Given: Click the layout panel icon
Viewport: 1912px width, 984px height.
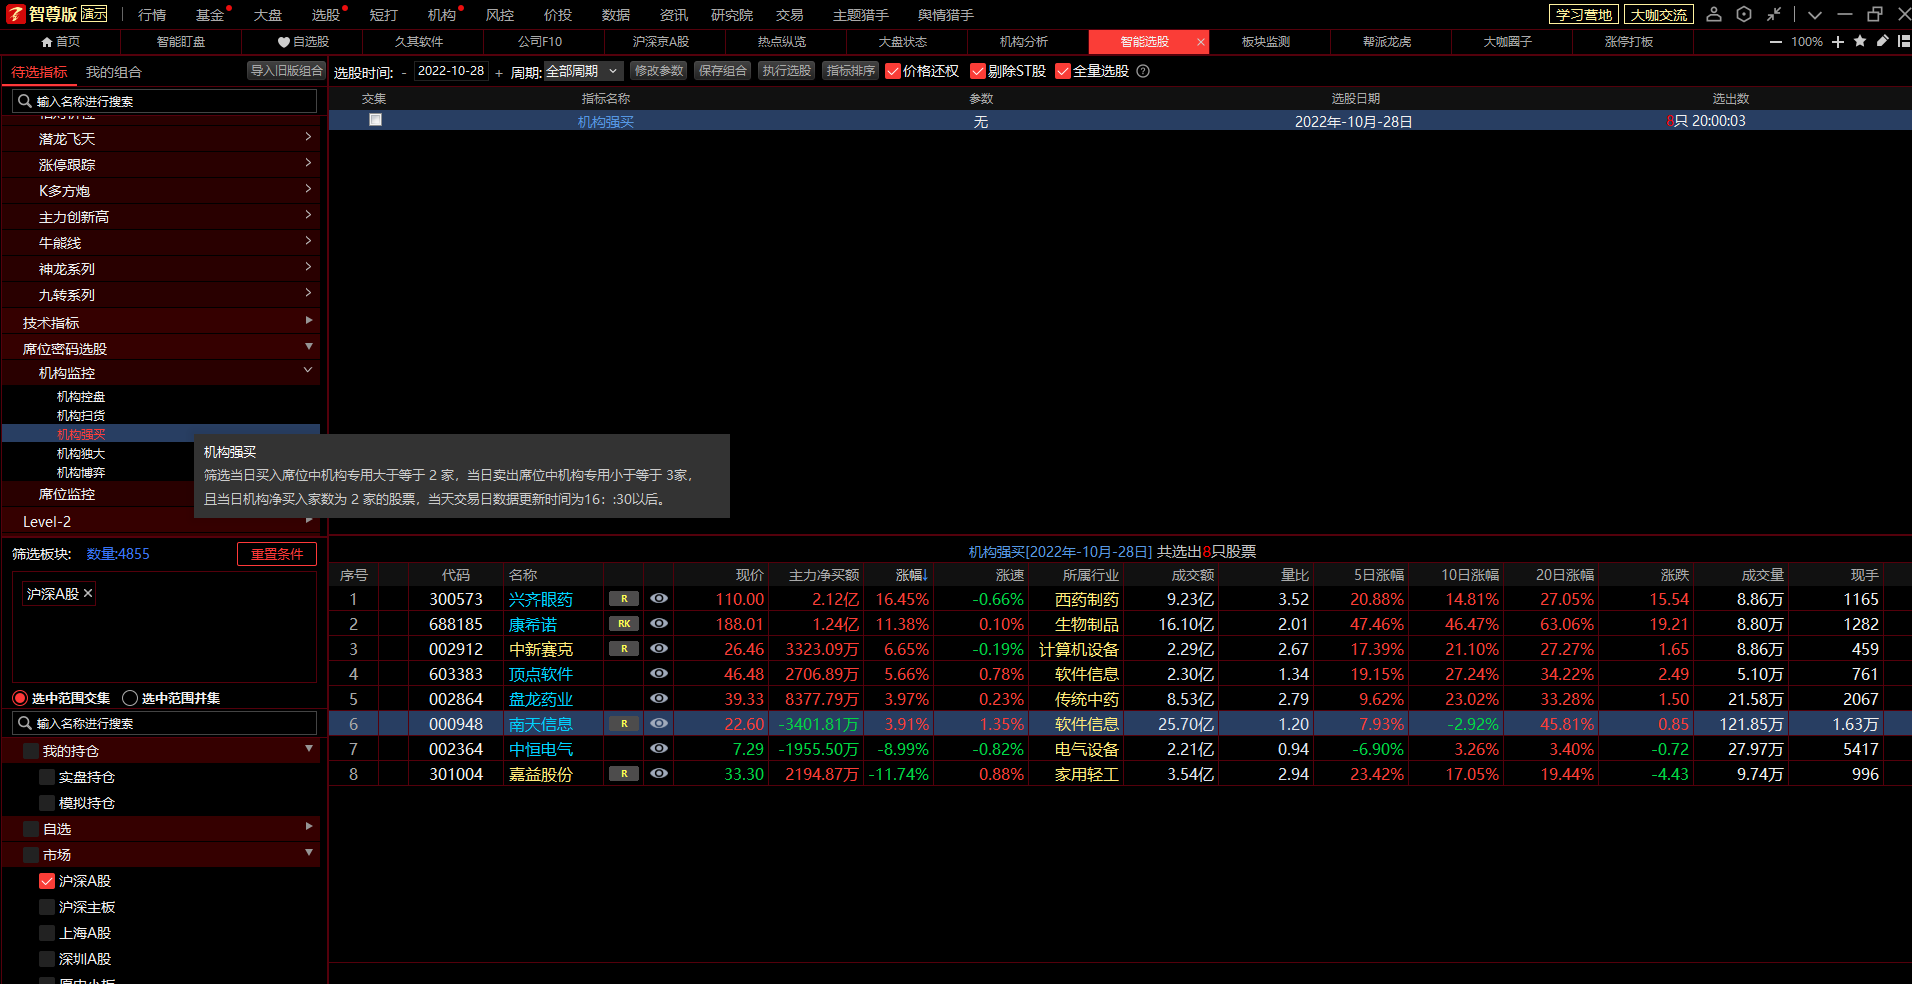Looking at the screenshot, I should 1904,41.
